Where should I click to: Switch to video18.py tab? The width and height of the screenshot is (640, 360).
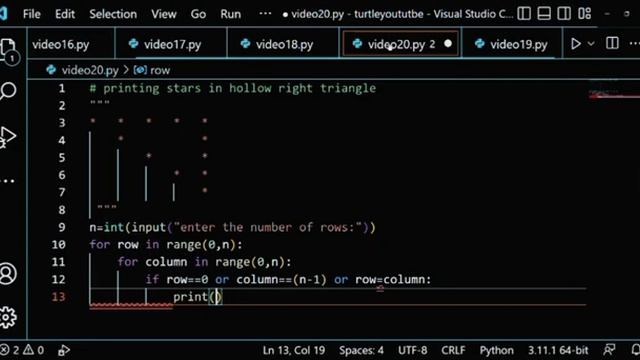(283, 44)
